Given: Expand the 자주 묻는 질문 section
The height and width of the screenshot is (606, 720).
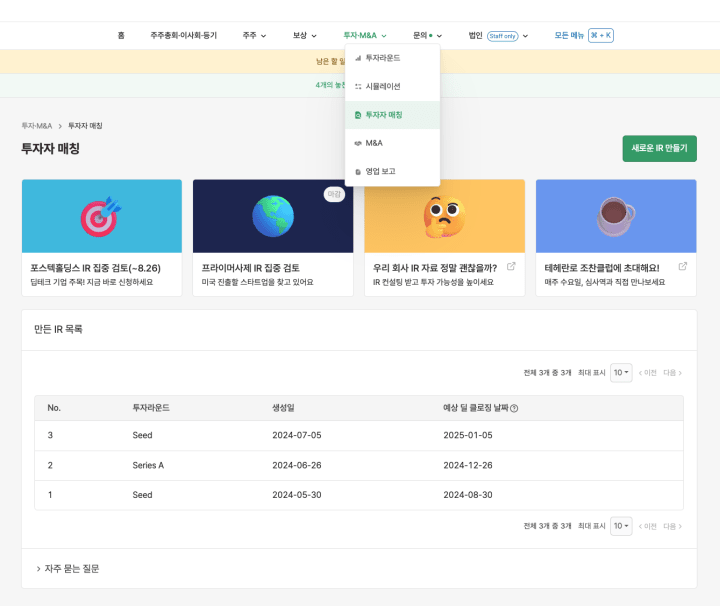Looking at the screenshot, I should (x=68, y=569).
